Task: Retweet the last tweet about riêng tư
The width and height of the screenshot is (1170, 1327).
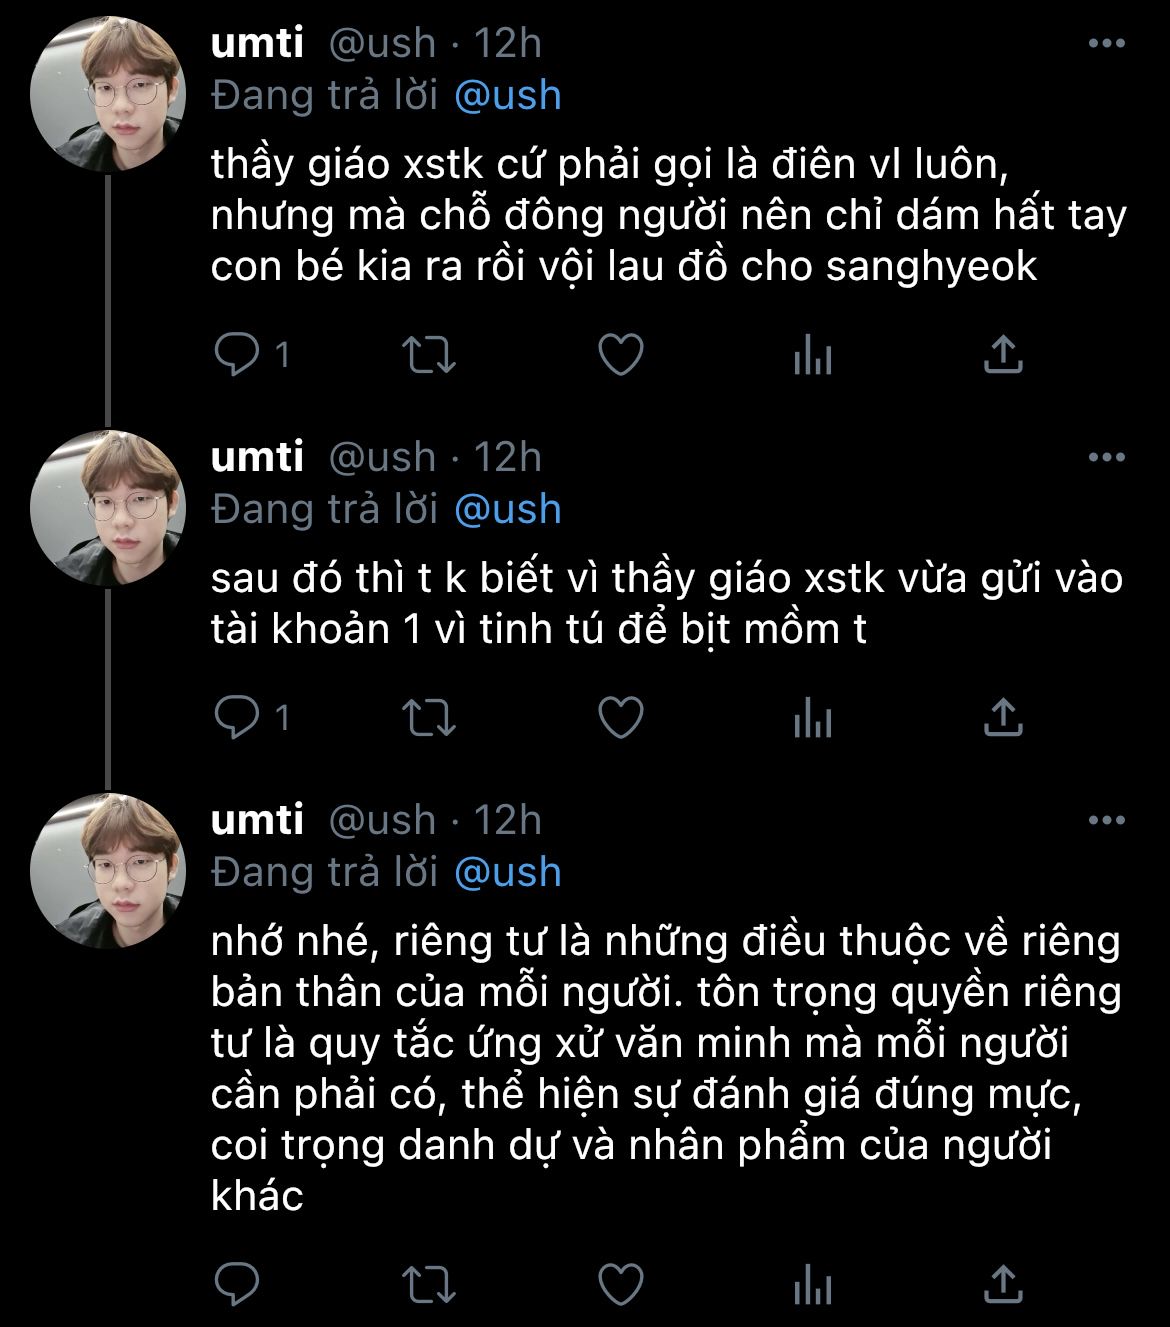Action: tap(428, 1284)
